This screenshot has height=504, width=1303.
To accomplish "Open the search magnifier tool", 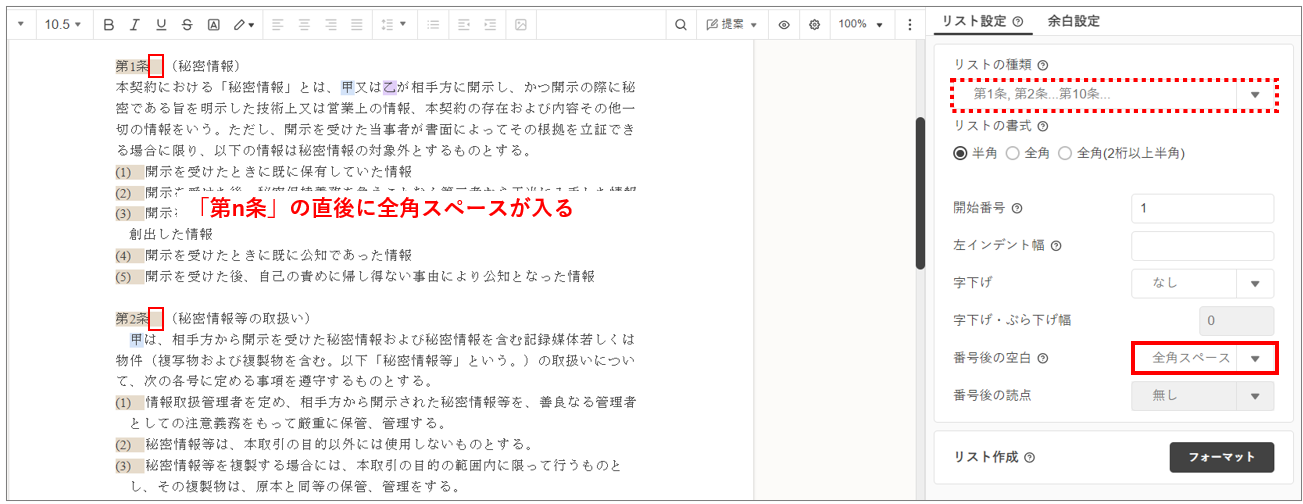I will (681, 24).
